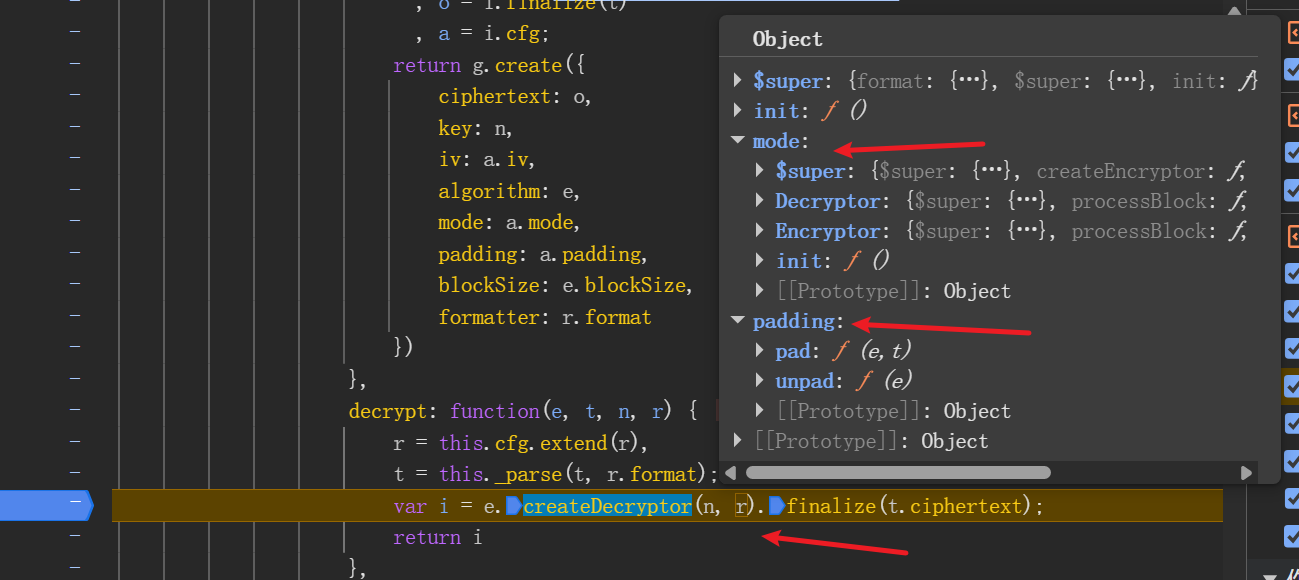
Task: Expand the Encryptor property
Action: click(x=761, y=231)
